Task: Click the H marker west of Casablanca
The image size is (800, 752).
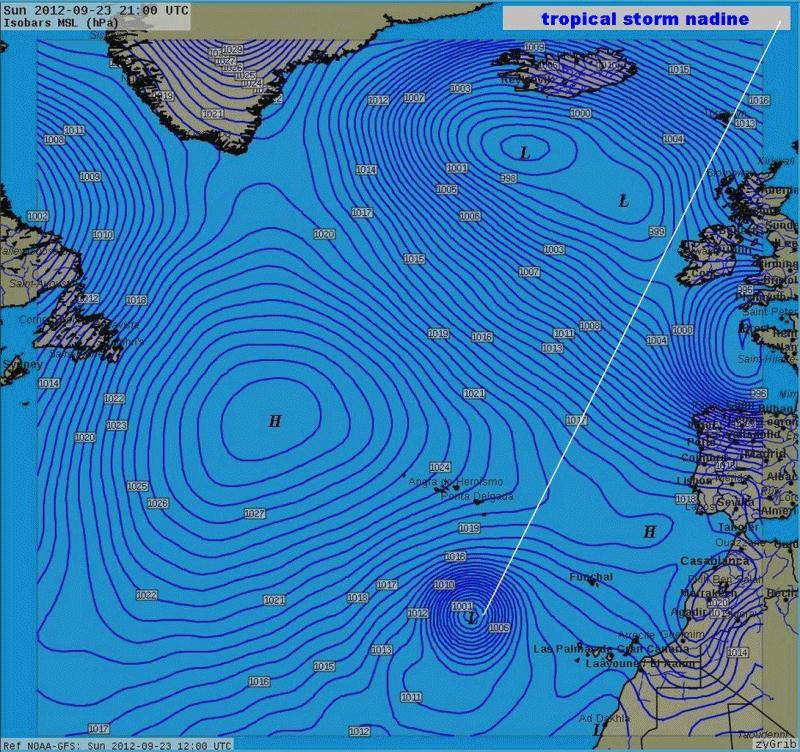Action: (x=650, y=532)
